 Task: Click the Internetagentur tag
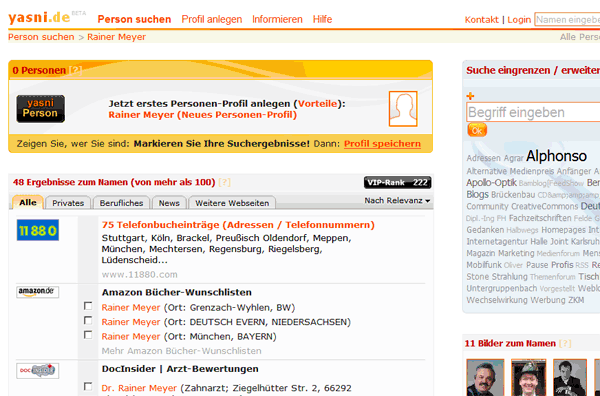click(497, 242)
